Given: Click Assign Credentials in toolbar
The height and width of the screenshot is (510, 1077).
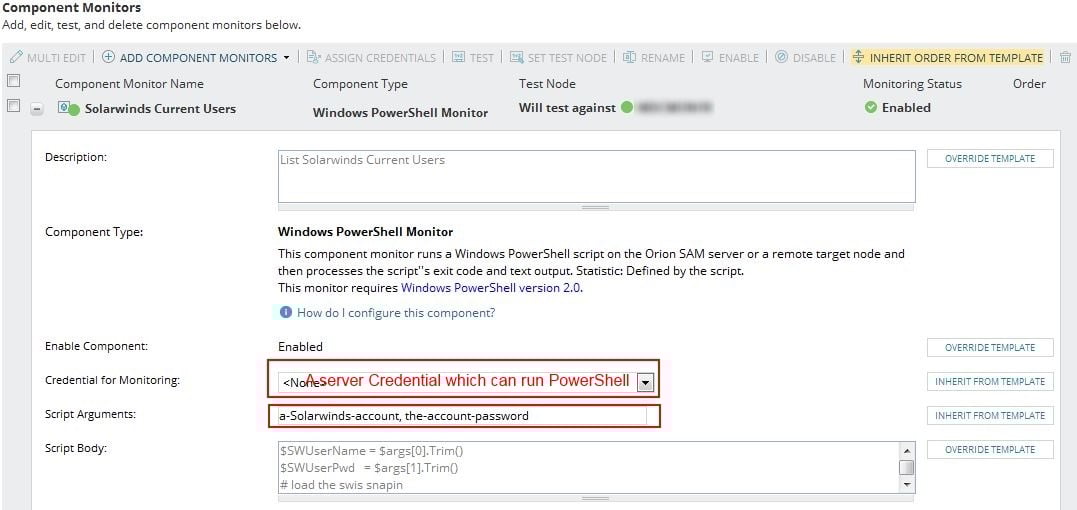Looking at the screenshot, I should (371, 58).
